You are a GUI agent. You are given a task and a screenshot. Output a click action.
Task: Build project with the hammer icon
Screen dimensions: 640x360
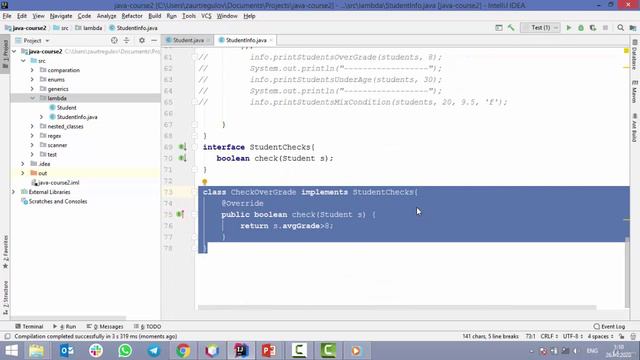click(511, 28)
